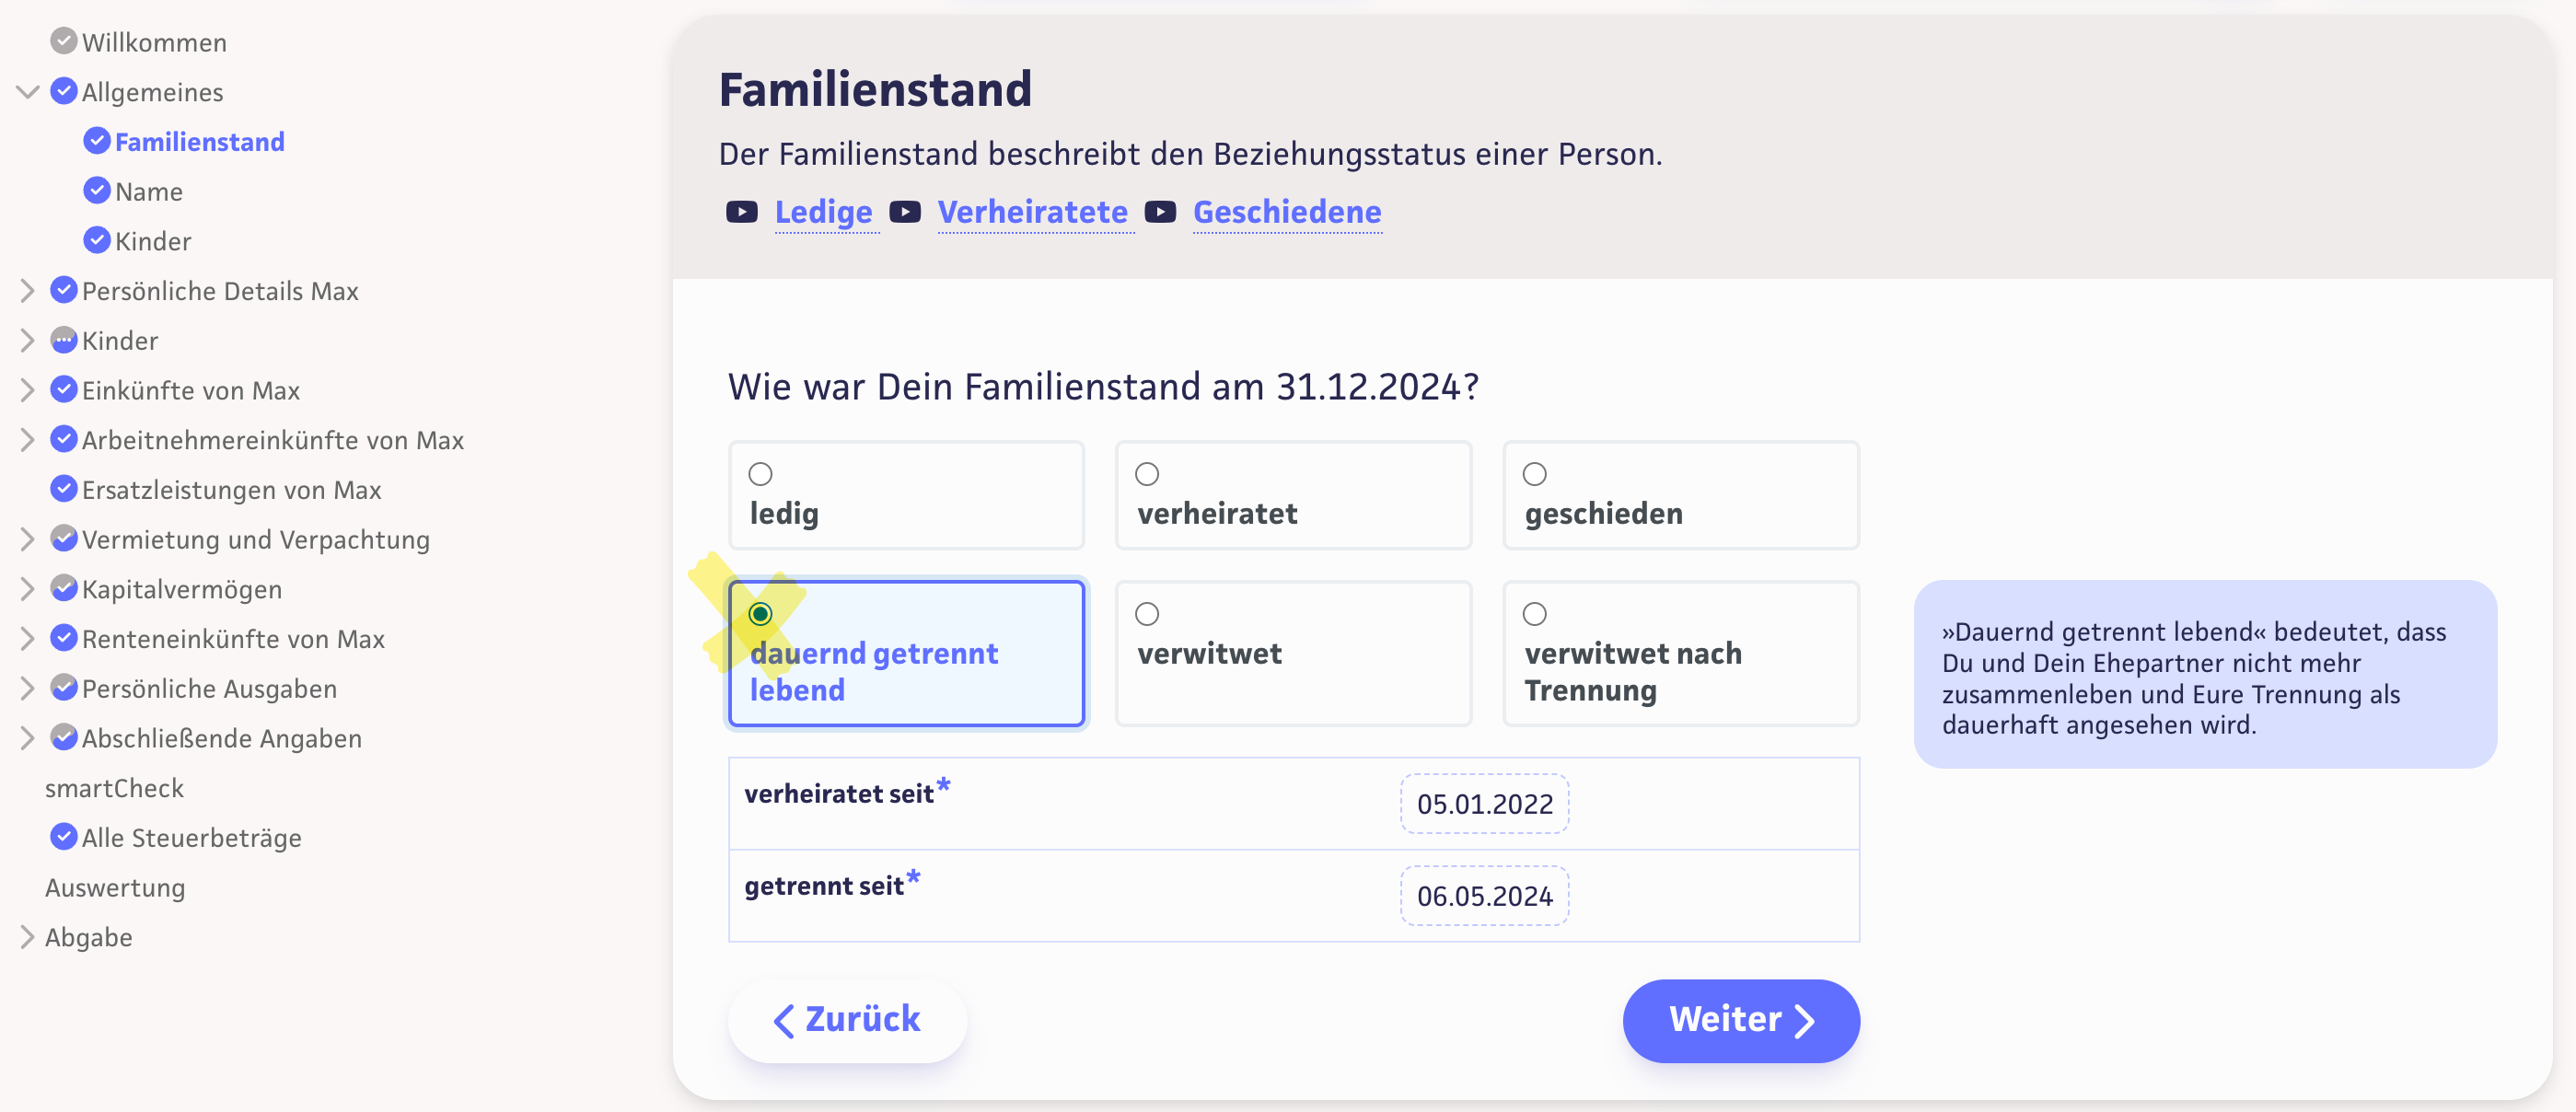Choose the 'verwitwet nach Trennung' option
Screen dimensions: 2576x1112
pos(1535,614)
